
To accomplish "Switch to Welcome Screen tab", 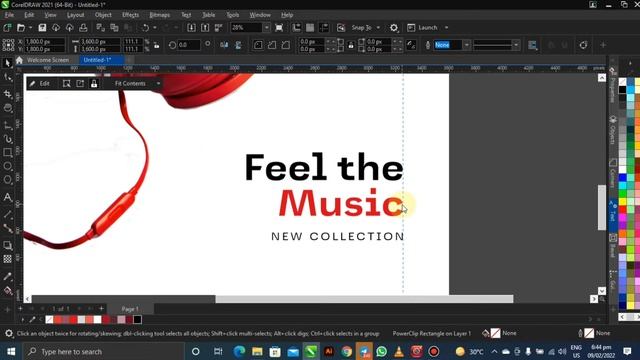I will click(x=47, y=60).
